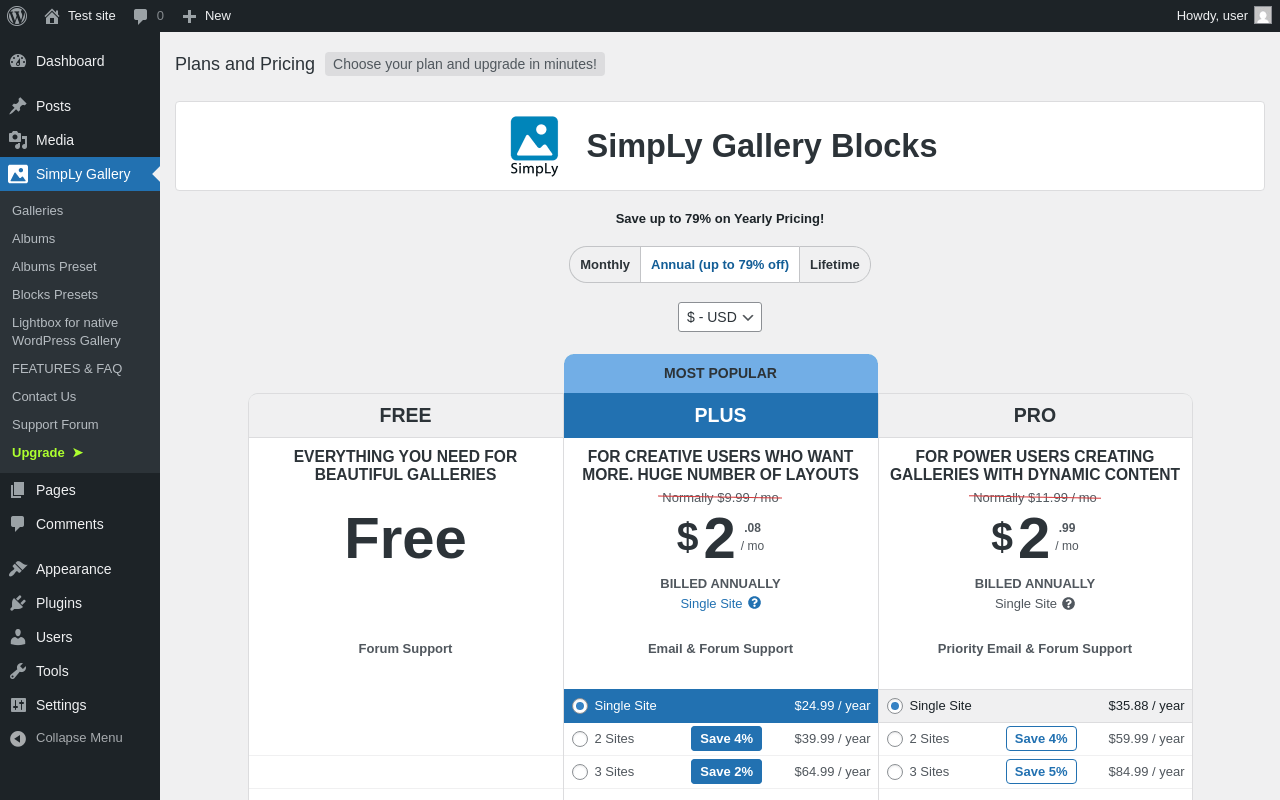Open Blocks Presets submenu item
This screenshot has width=1280, height=800.
coord(80,295)
